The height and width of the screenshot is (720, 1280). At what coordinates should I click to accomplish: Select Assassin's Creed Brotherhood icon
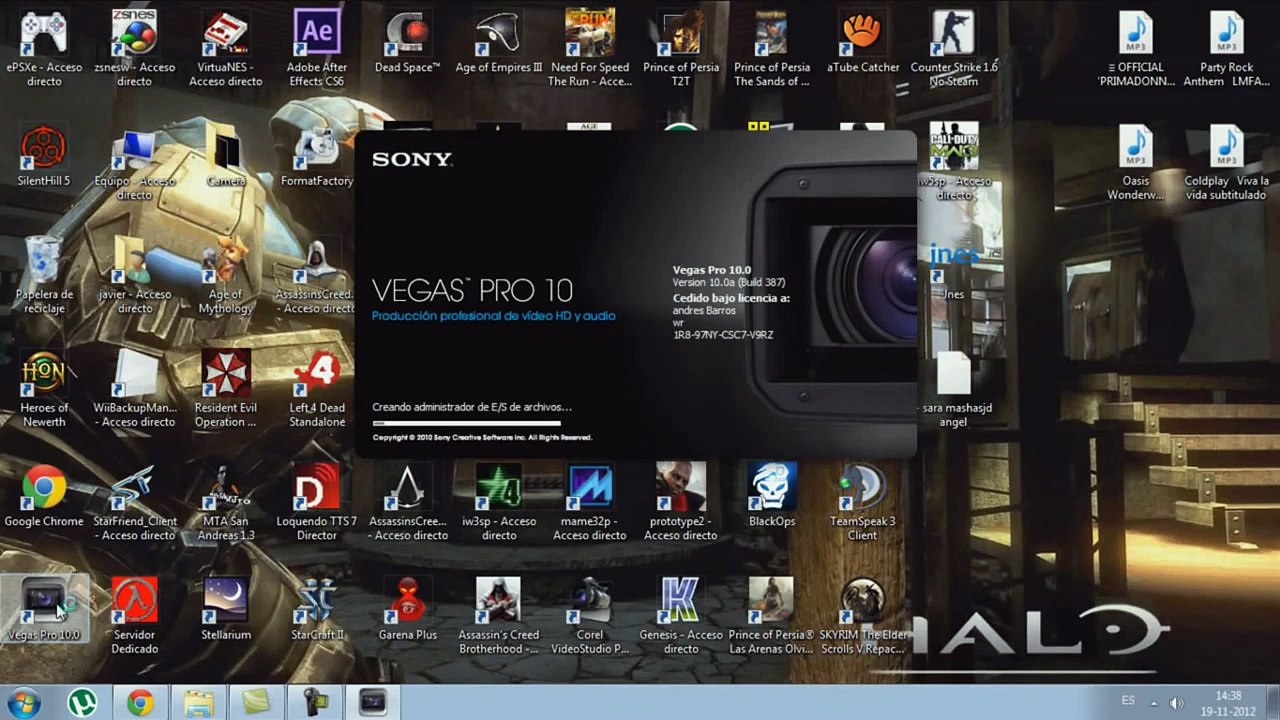(x=498, y=614)
